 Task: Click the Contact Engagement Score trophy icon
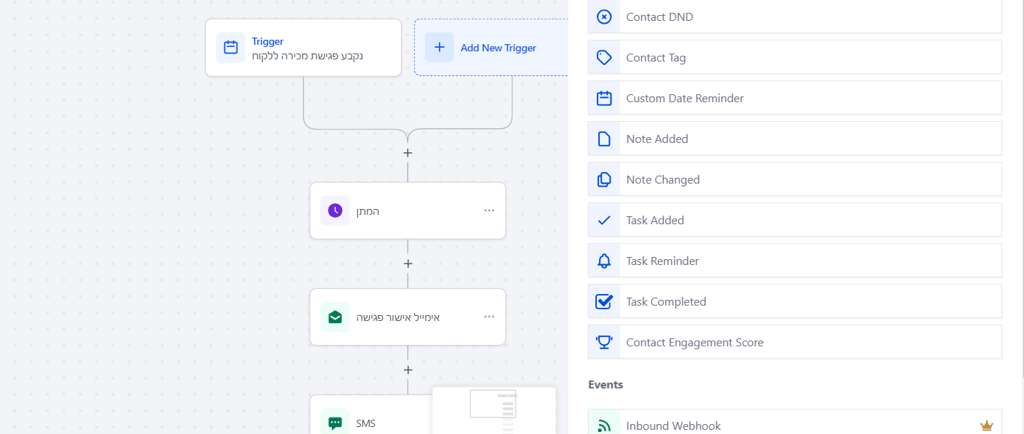coord(604,342)
